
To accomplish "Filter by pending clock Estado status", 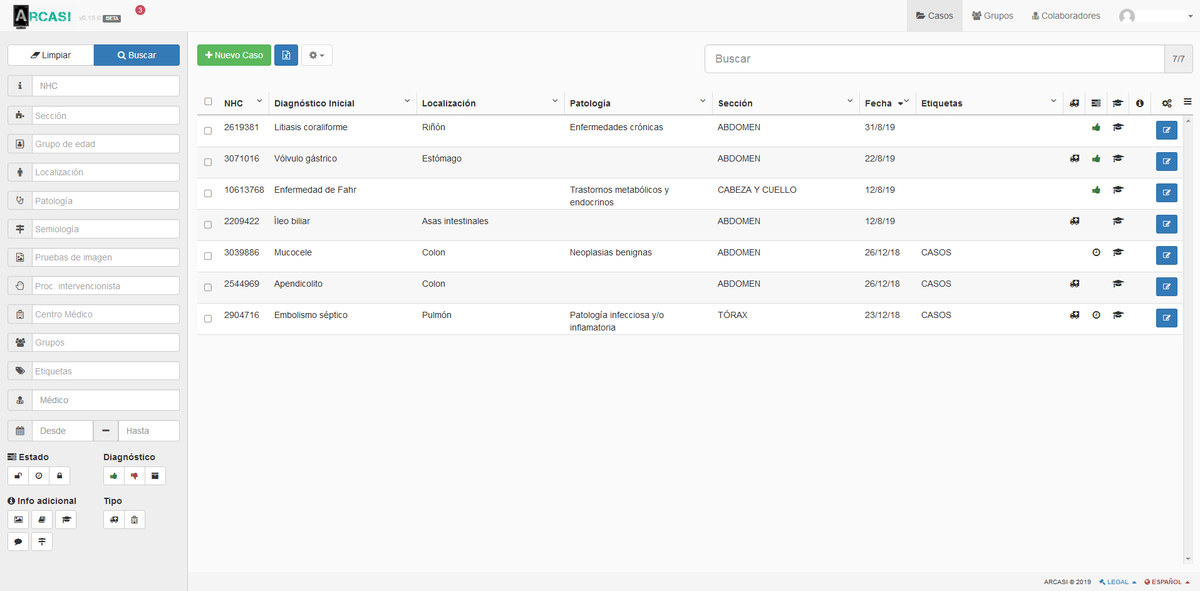I will click(39, 476).
